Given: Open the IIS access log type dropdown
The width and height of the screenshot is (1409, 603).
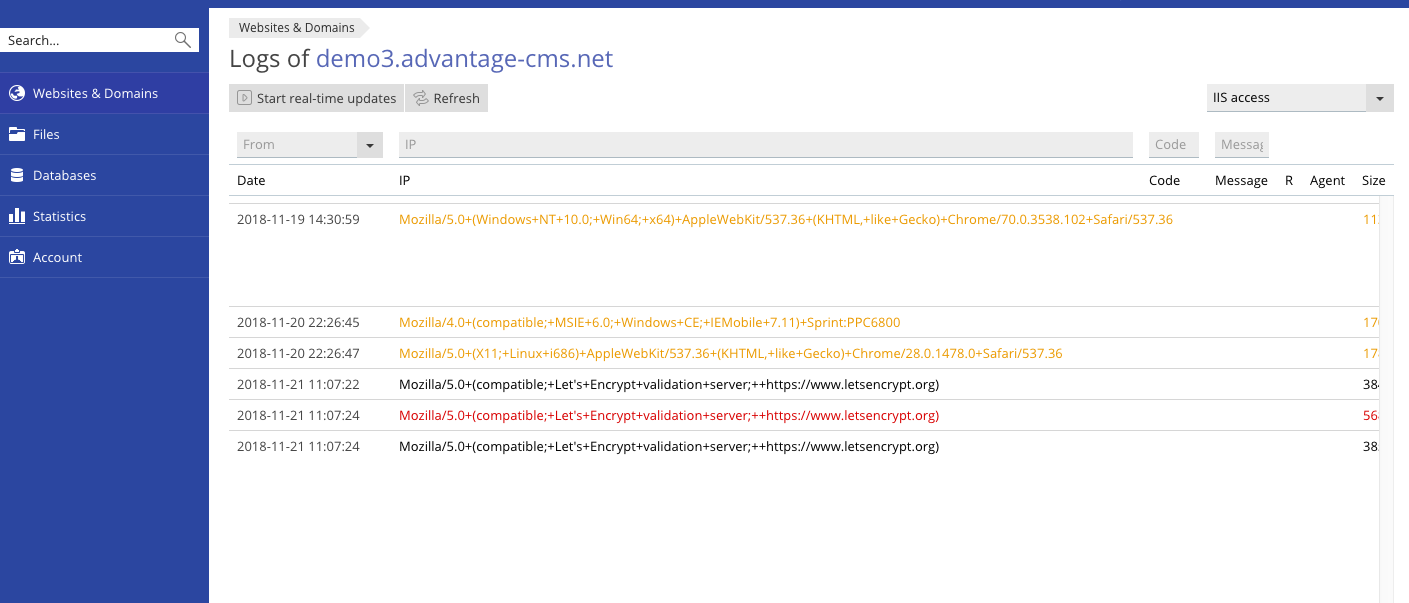Looking at the screenshot, I should 1300,98.
